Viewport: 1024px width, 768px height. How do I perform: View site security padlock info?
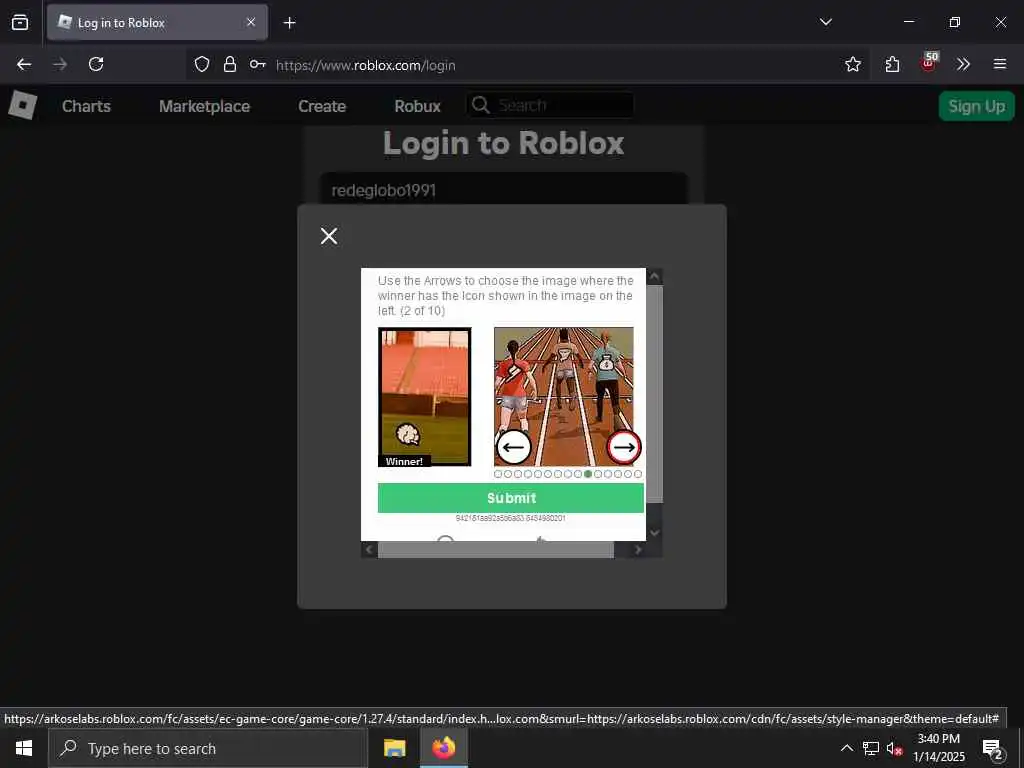tap(230, 64)
